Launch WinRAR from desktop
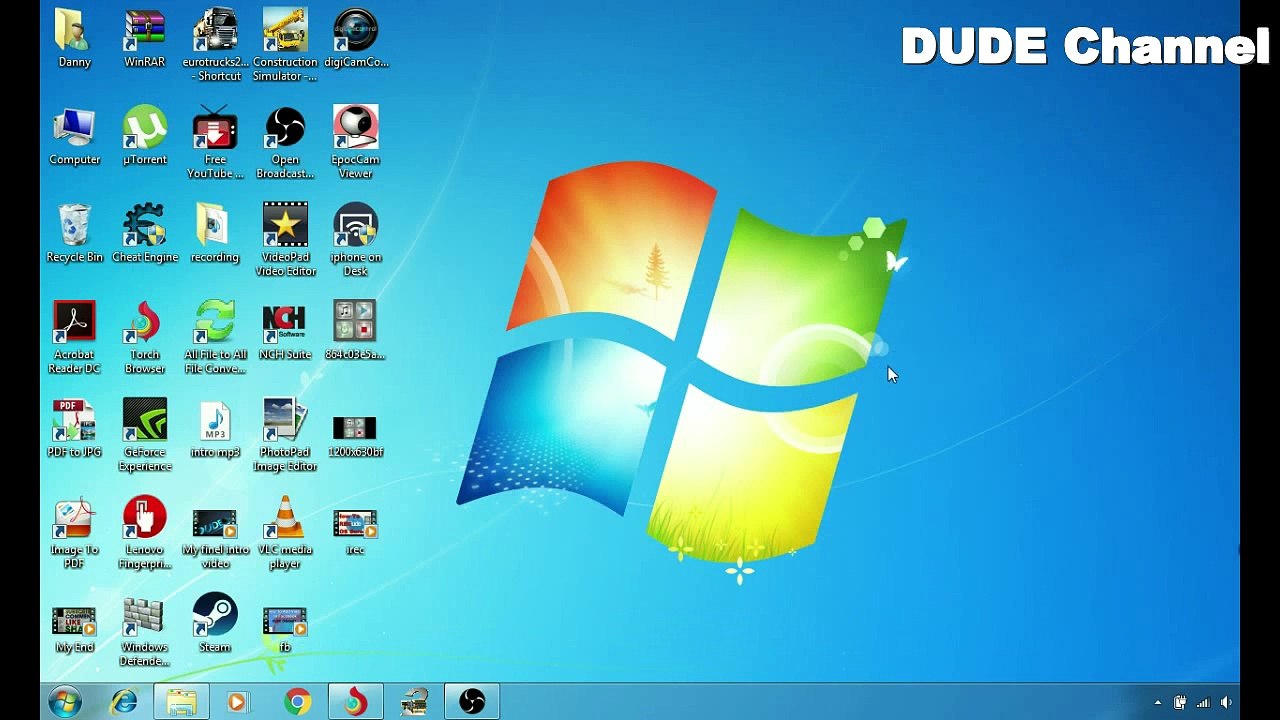This screenshot has height=720, width=1280. [145, 39]
